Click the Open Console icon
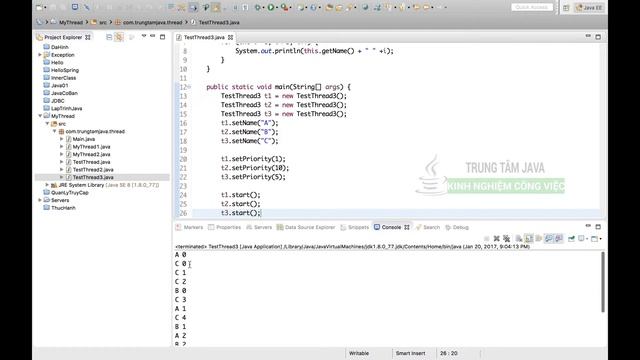Viewport: 640px width, 360px height. pos(594,238)
